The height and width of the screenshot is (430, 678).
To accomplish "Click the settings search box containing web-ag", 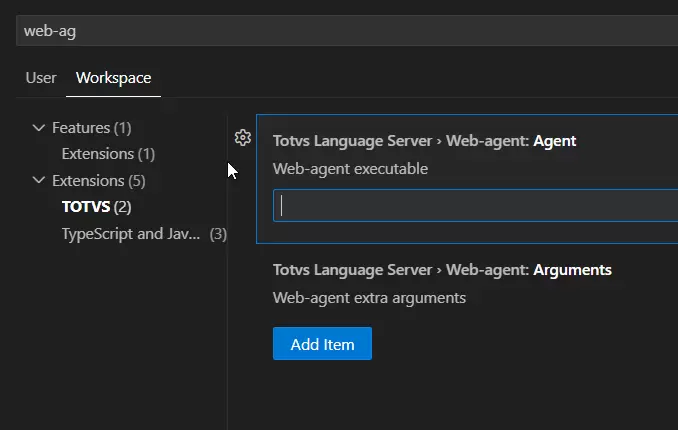I will click(x=340, y=31).
